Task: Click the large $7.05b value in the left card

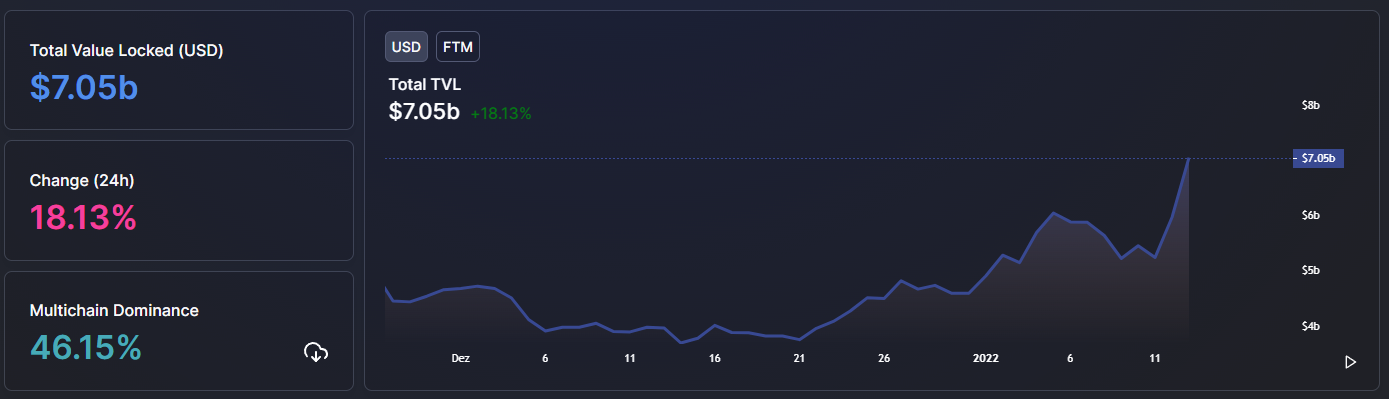Action: [x=83, y=88]
